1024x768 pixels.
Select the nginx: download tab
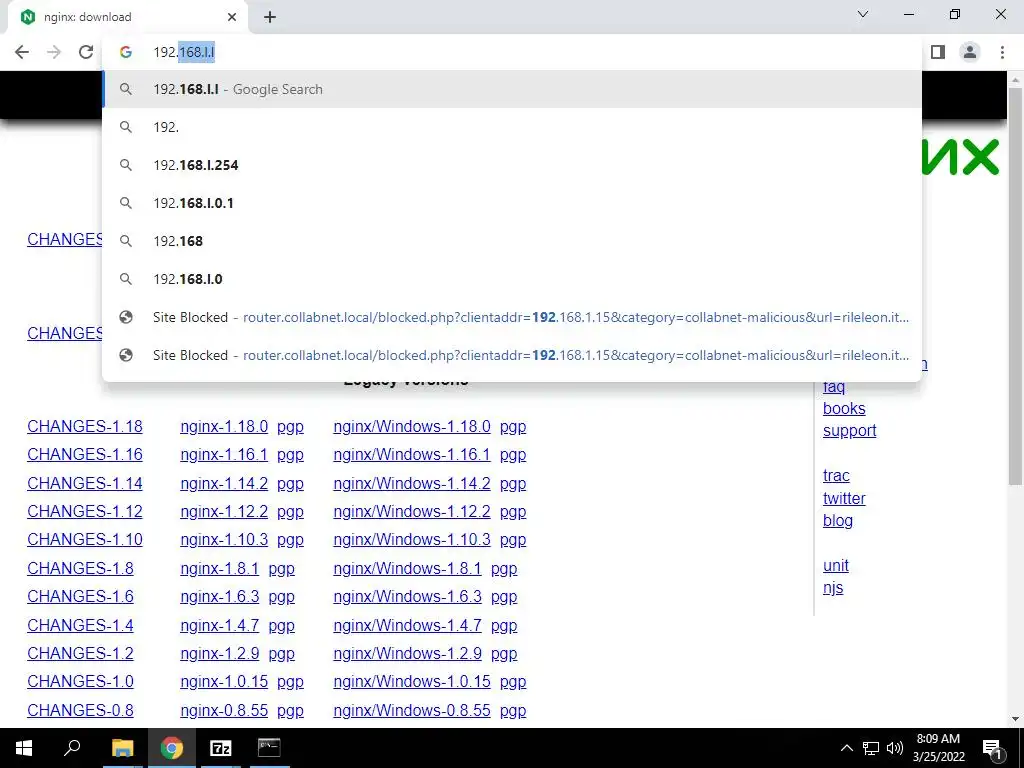127,17
